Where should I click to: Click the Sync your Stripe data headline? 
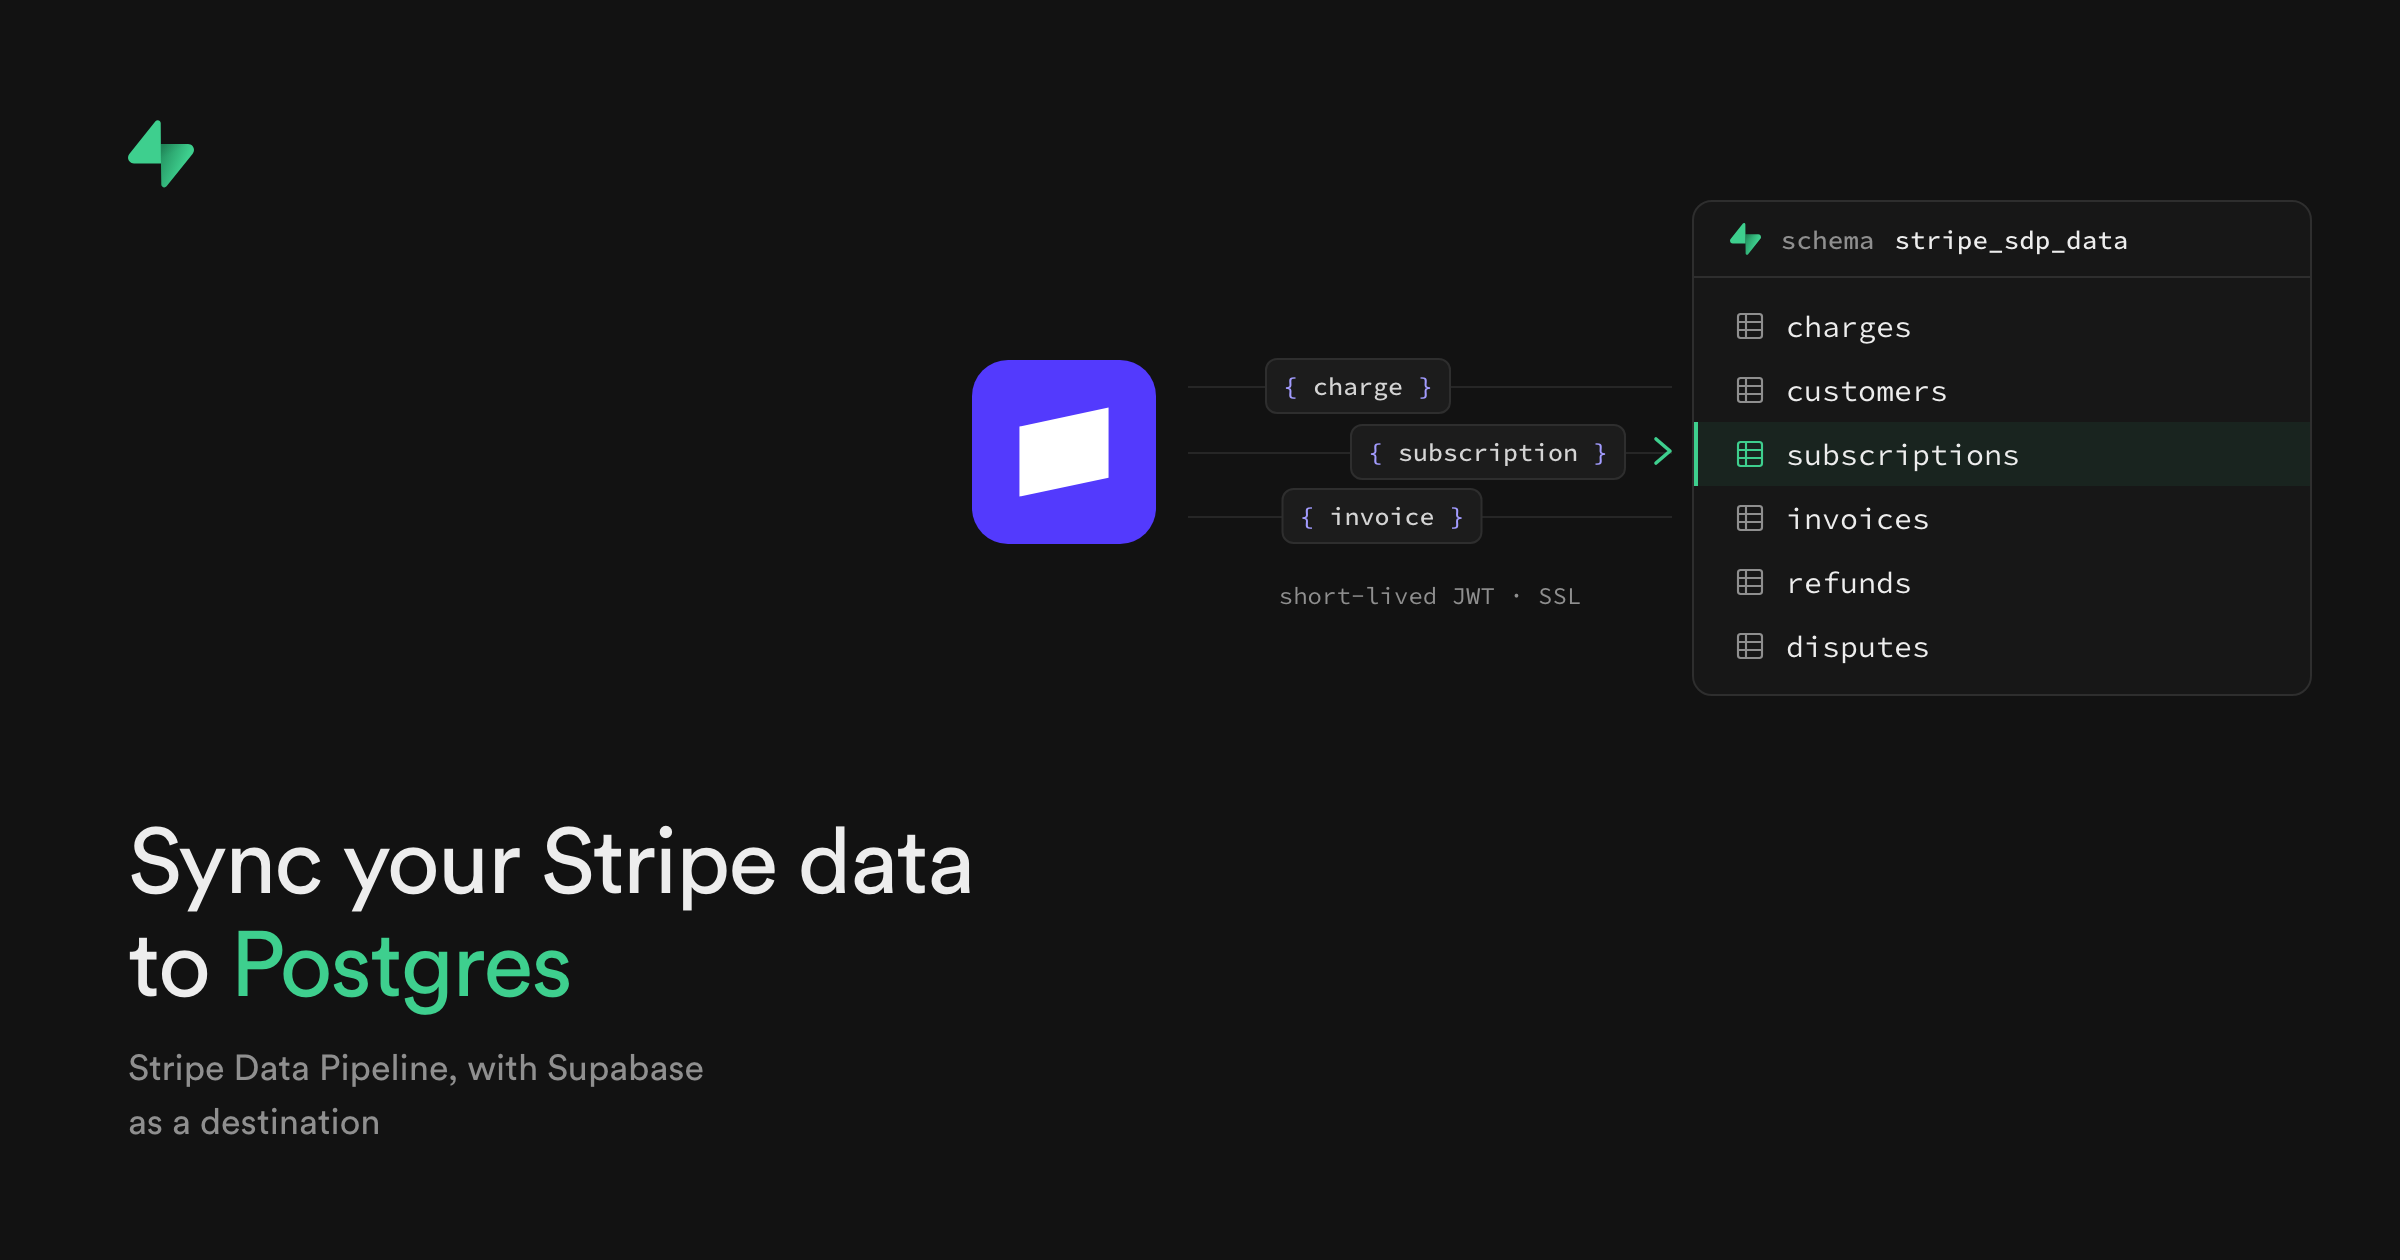tap(550, 864)
